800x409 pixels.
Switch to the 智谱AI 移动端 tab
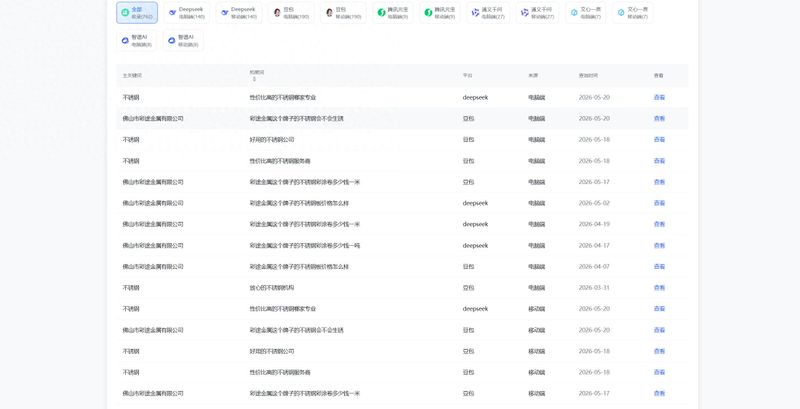click(x=184, y=41)
